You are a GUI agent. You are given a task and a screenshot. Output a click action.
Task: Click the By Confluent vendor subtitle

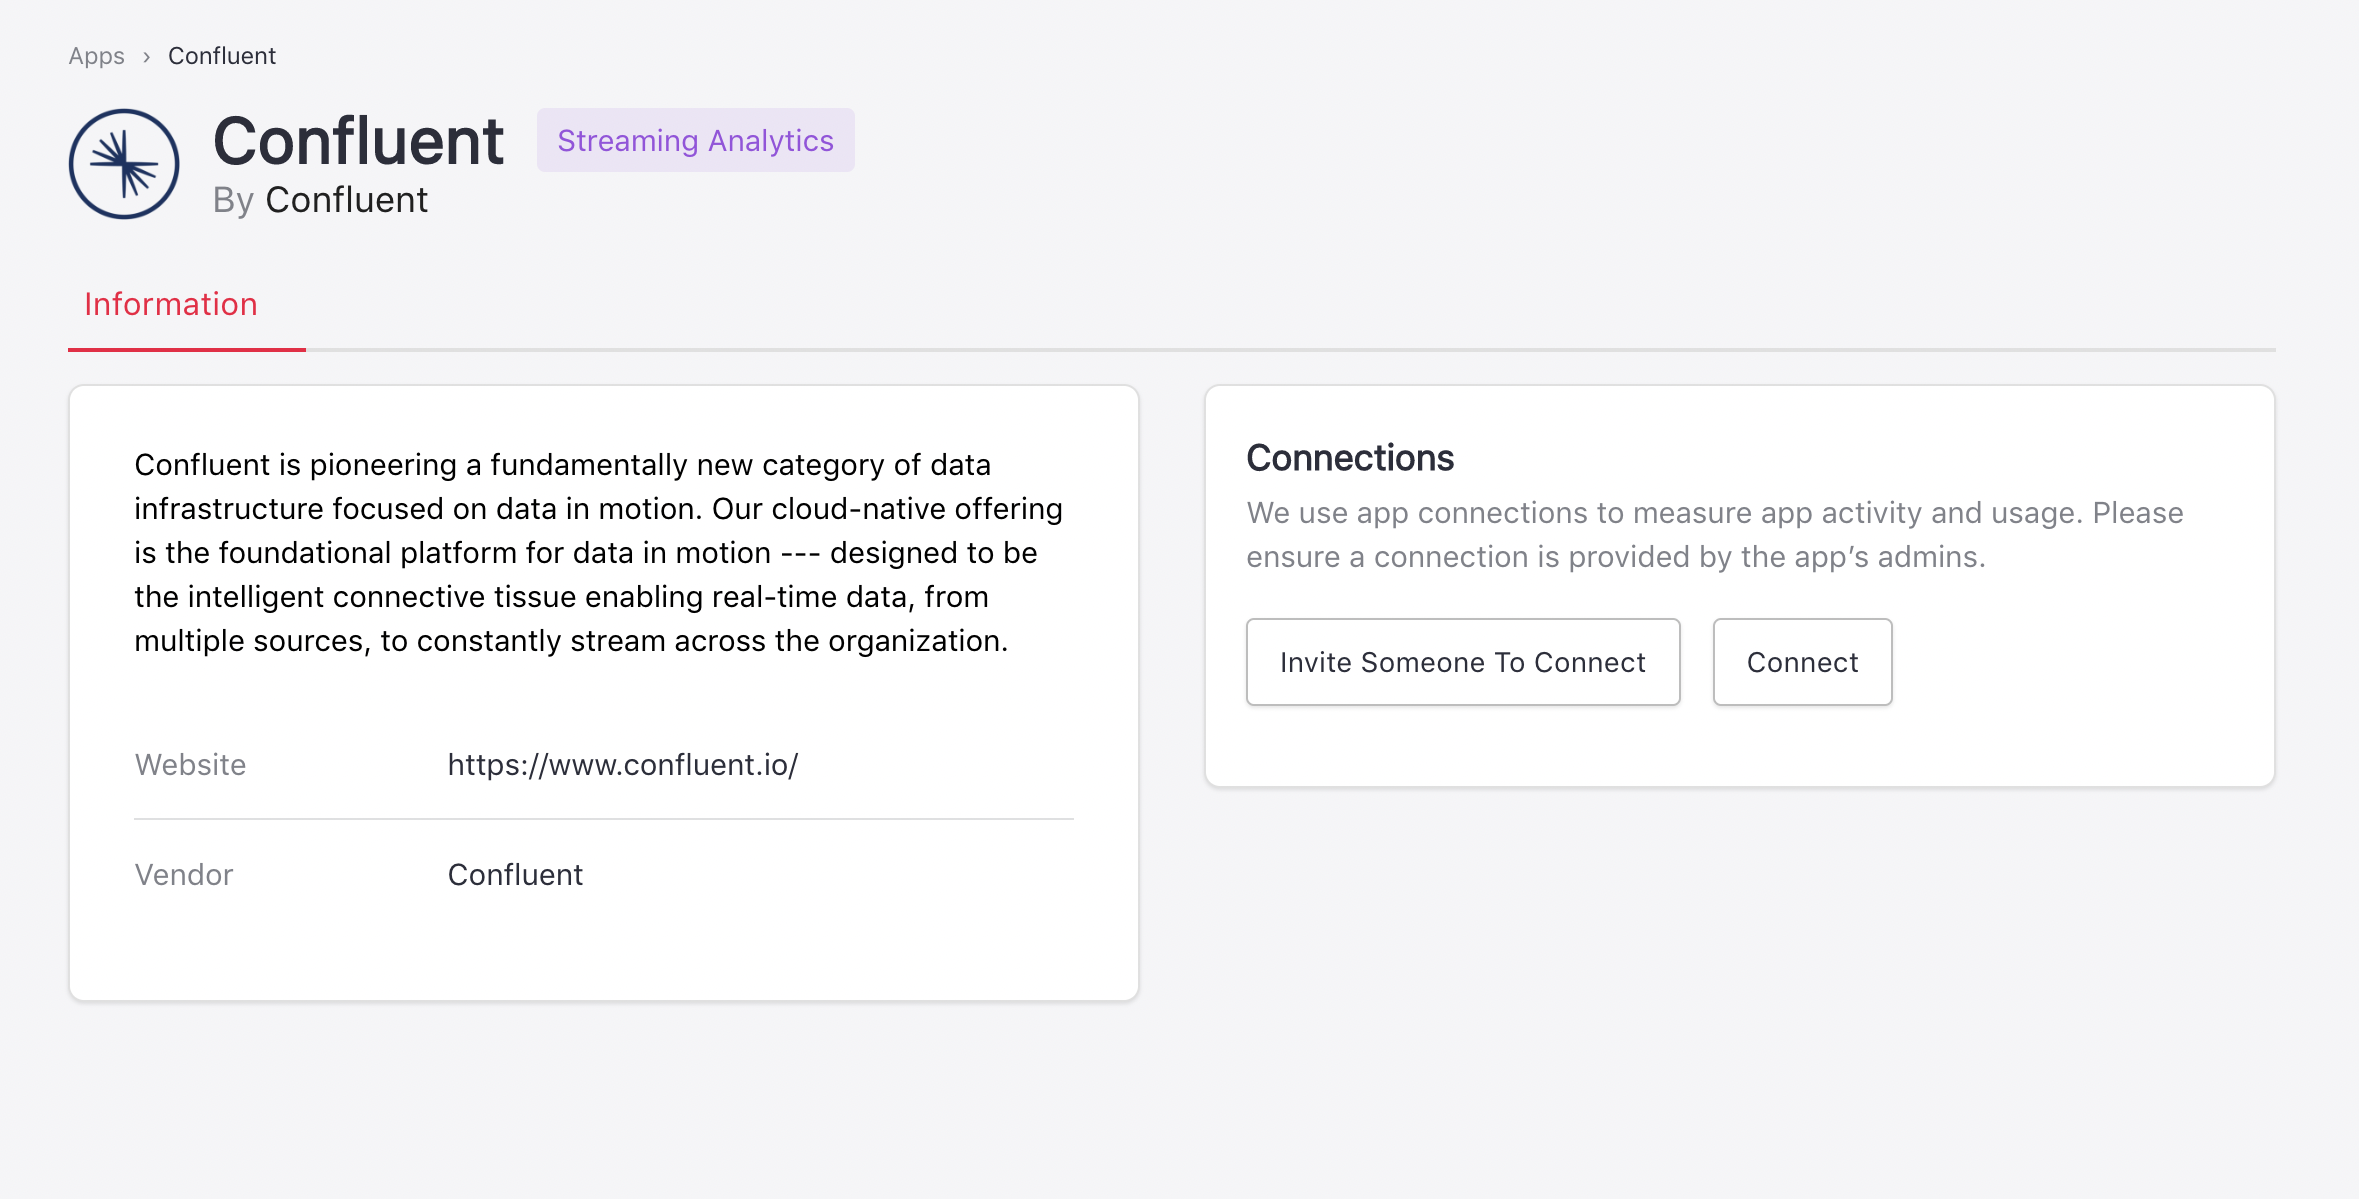point(320,200)
